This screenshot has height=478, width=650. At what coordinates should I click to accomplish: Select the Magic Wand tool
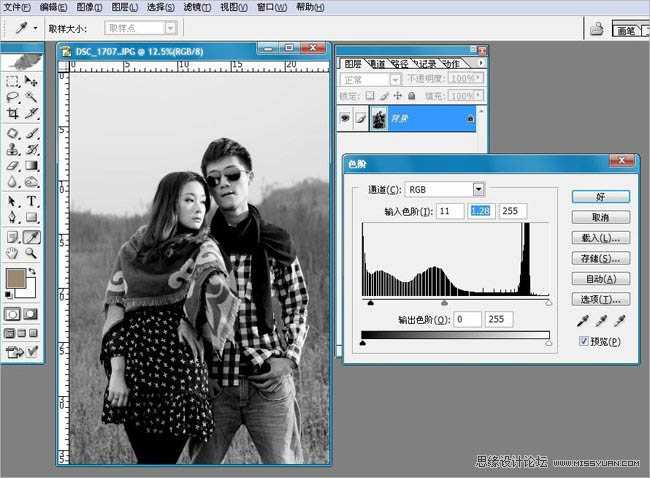click(31, 97)
